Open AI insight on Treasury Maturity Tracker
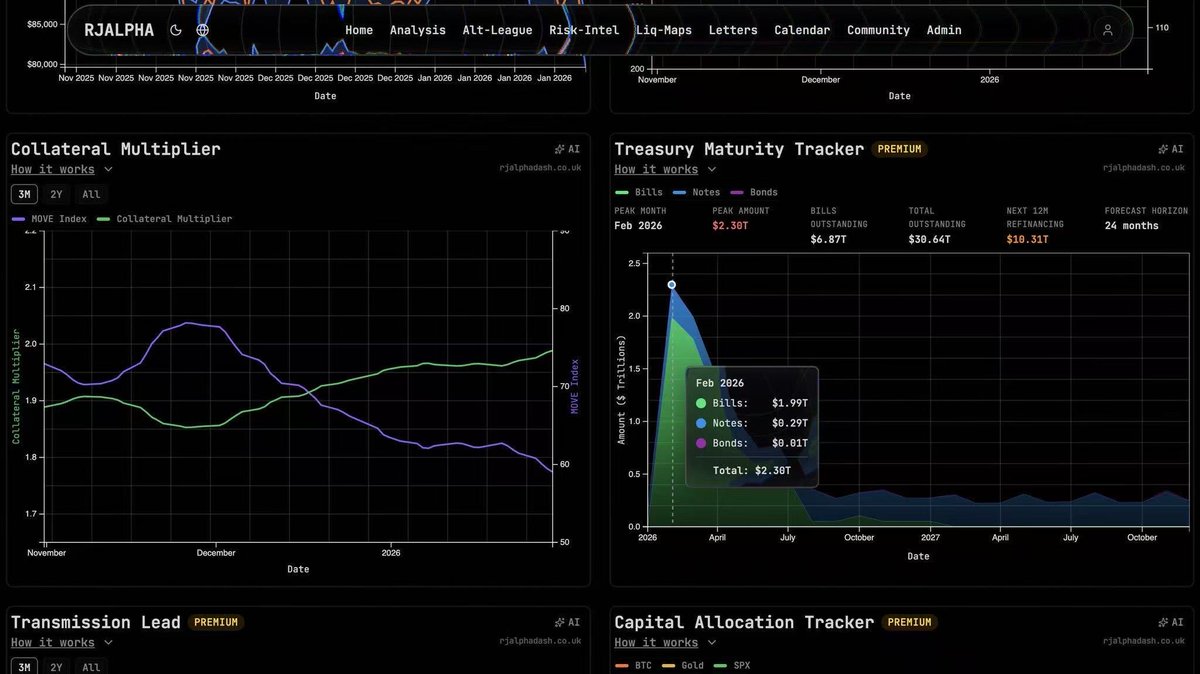The height and width of the screenshot is (674, 1200). point(1171,149)
